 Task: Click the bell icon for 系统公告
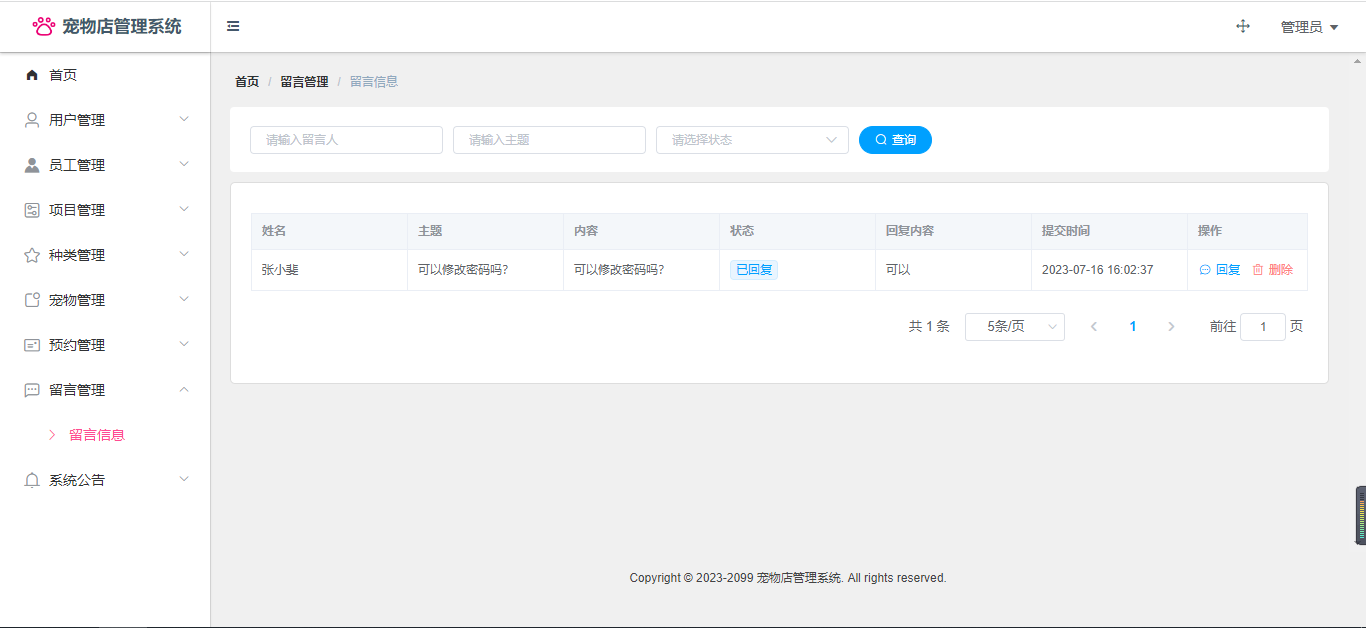pyautogui.click(x=32, y=480)
